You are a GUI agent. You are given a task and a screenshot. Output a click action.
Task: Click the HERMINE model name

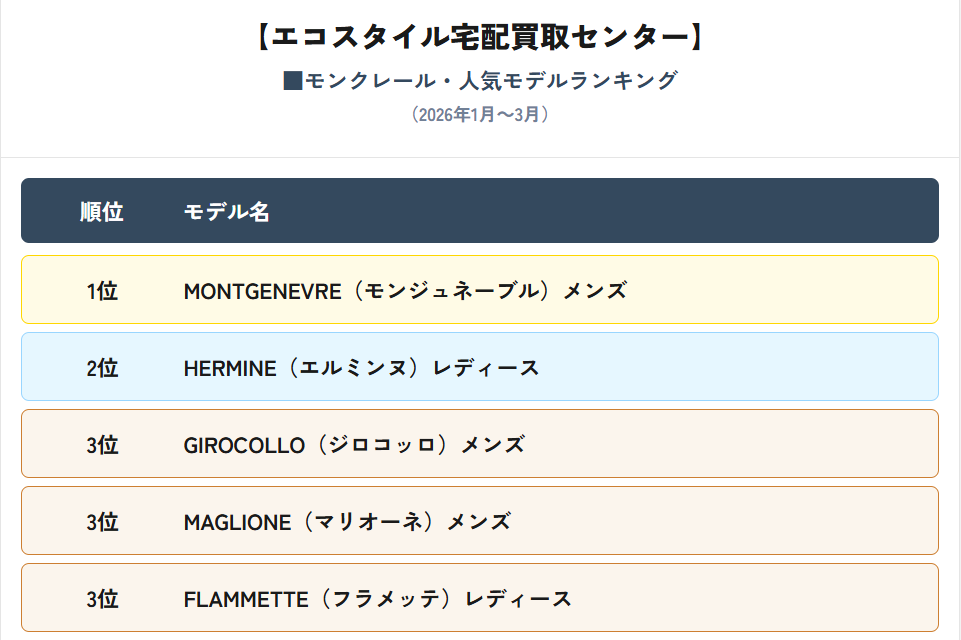(x=230, y=368)
